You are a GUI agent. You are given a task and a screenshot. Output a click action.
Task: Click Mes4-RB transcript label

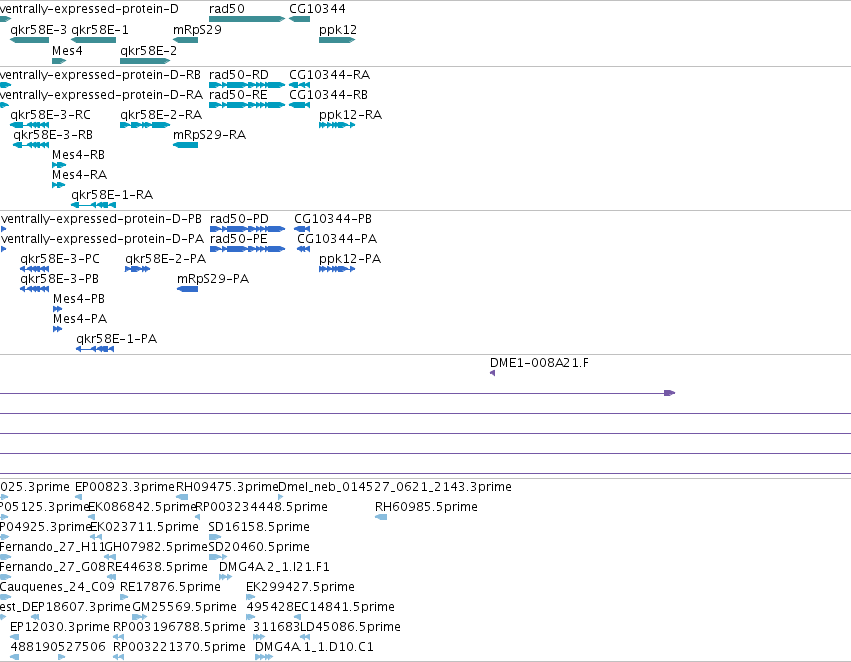78,155
